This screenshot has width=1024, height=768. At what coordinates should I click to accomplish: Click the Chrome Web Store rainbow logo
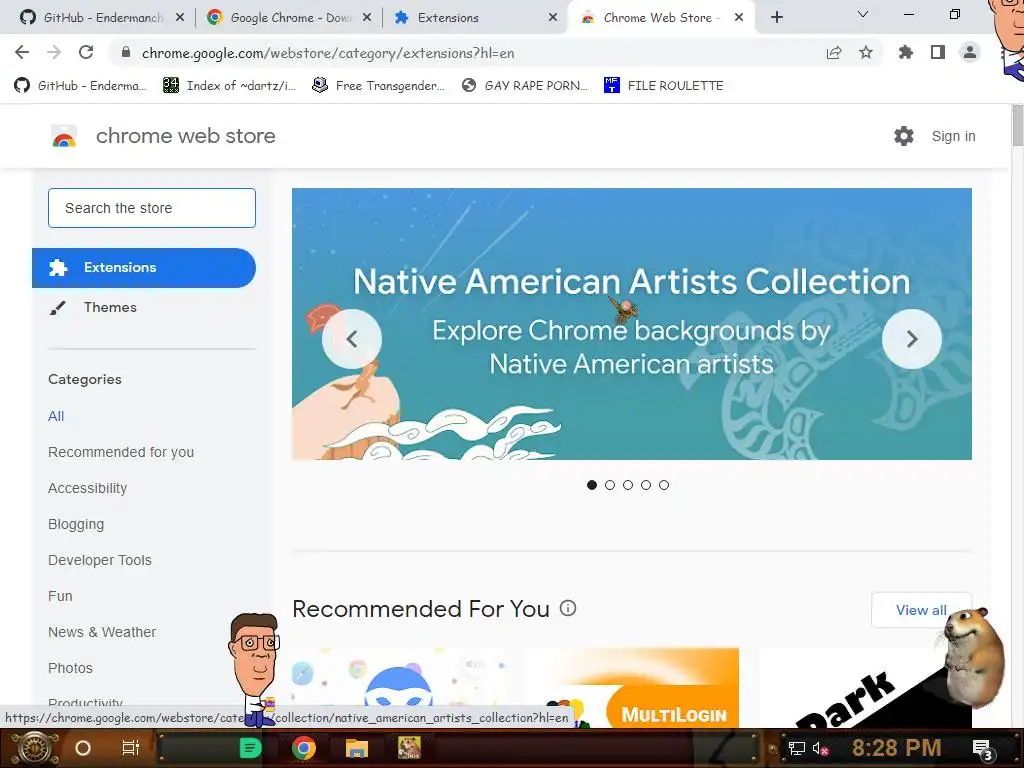(x=64, y=136)
